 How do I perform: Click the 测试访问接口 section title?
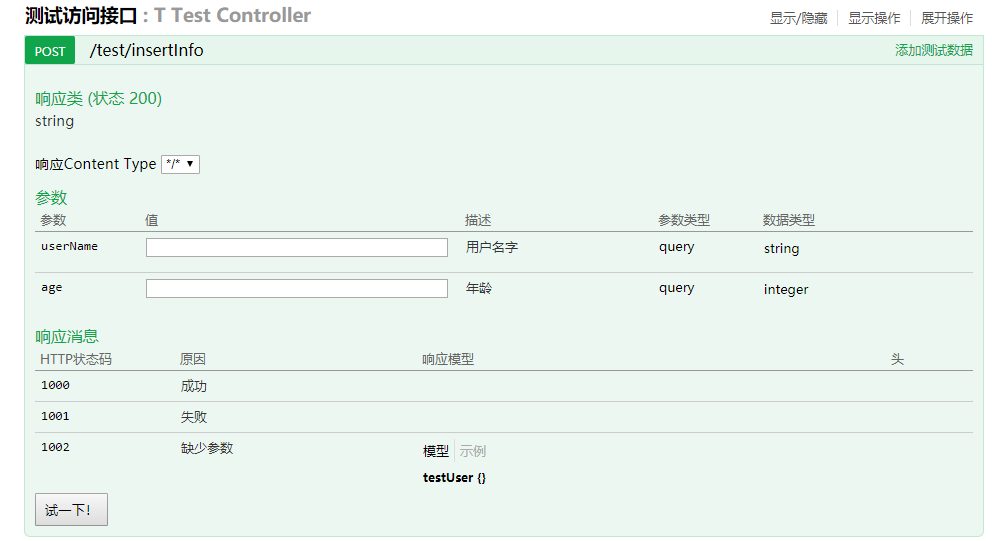[80, 16]
